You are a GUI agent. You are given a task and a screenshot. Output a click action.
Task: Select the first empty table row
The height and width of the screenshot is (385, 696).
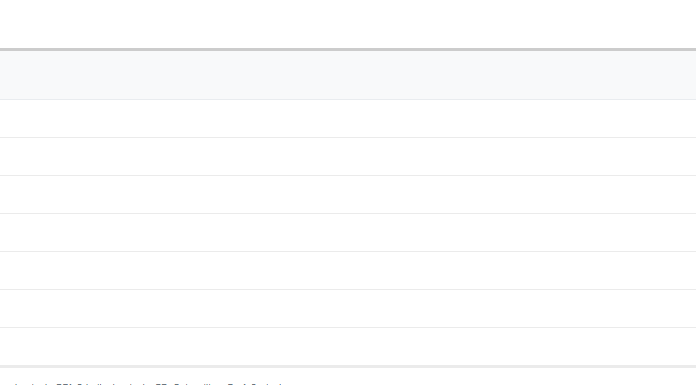[348, 119]
